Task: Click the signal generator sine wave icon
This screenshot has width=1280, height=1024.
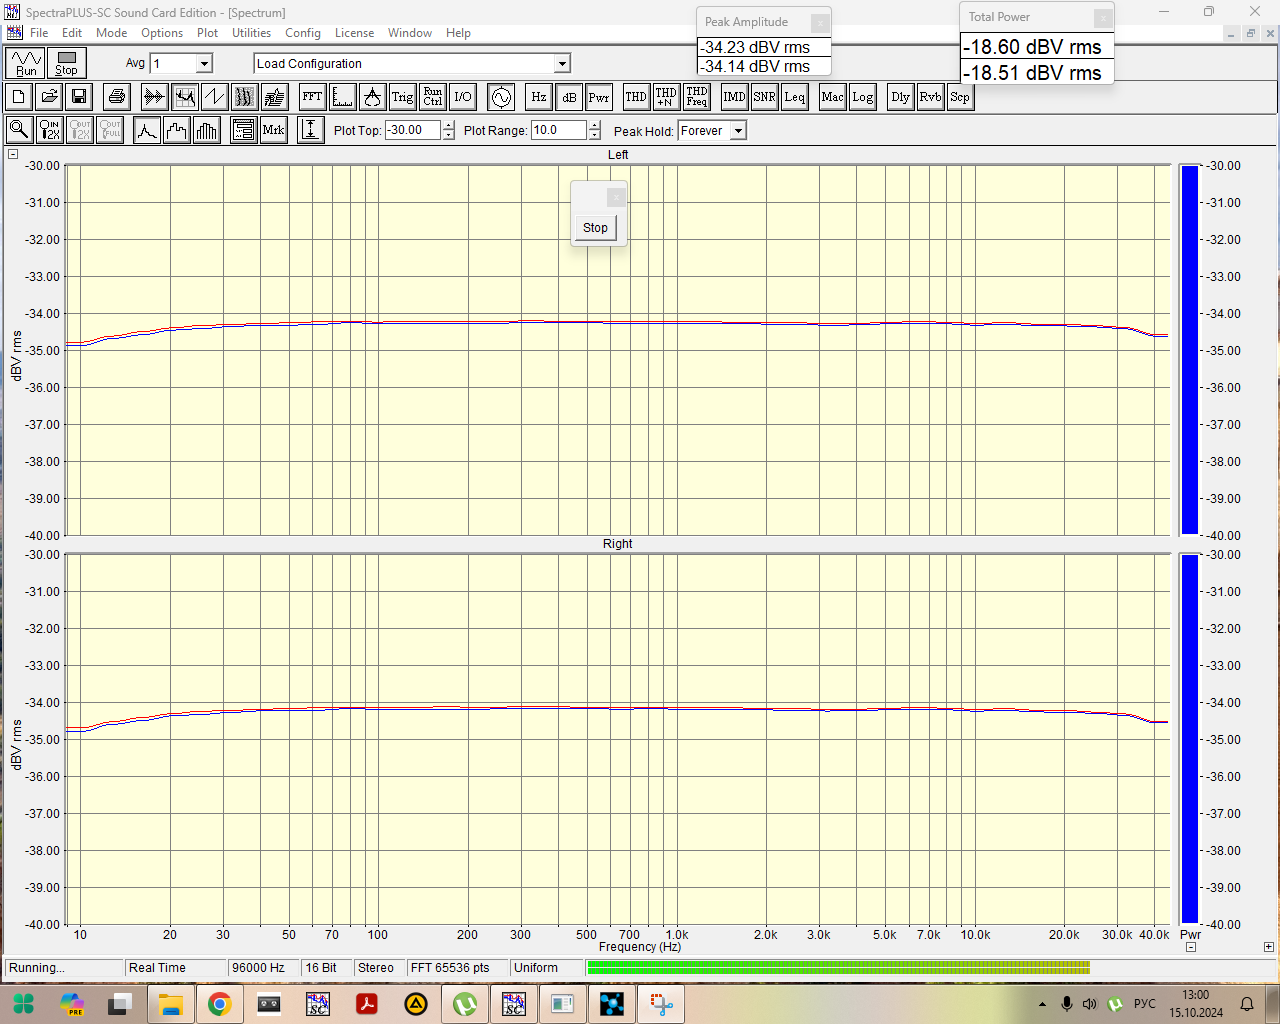Action: click(501, 97)
